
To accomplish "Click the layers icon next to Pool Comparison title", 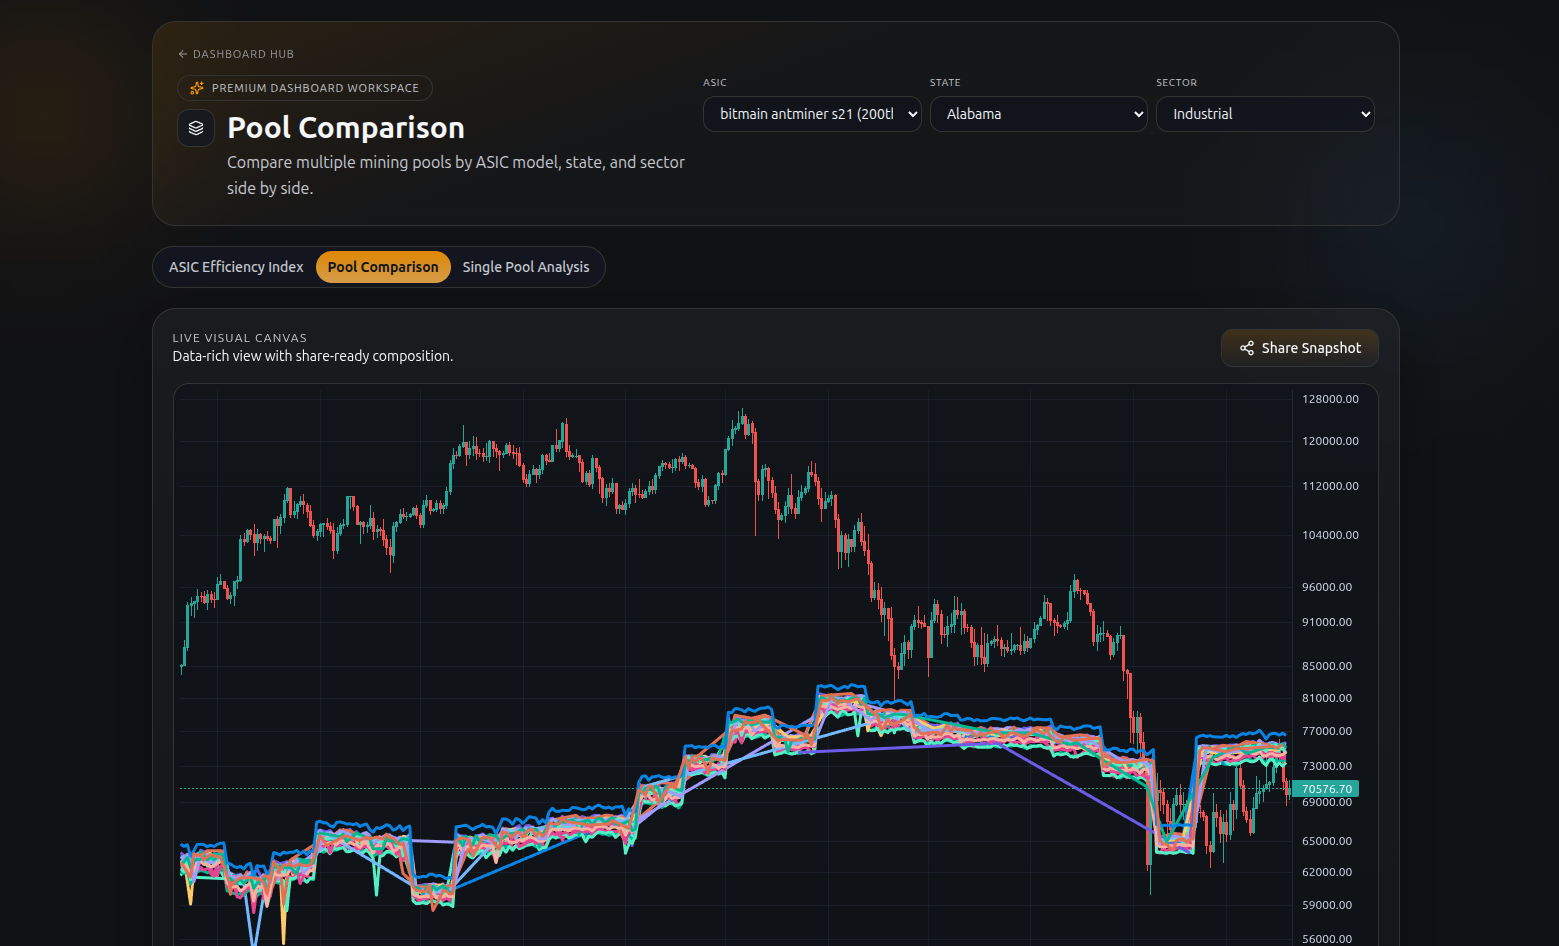I will [x=196, y=128].
